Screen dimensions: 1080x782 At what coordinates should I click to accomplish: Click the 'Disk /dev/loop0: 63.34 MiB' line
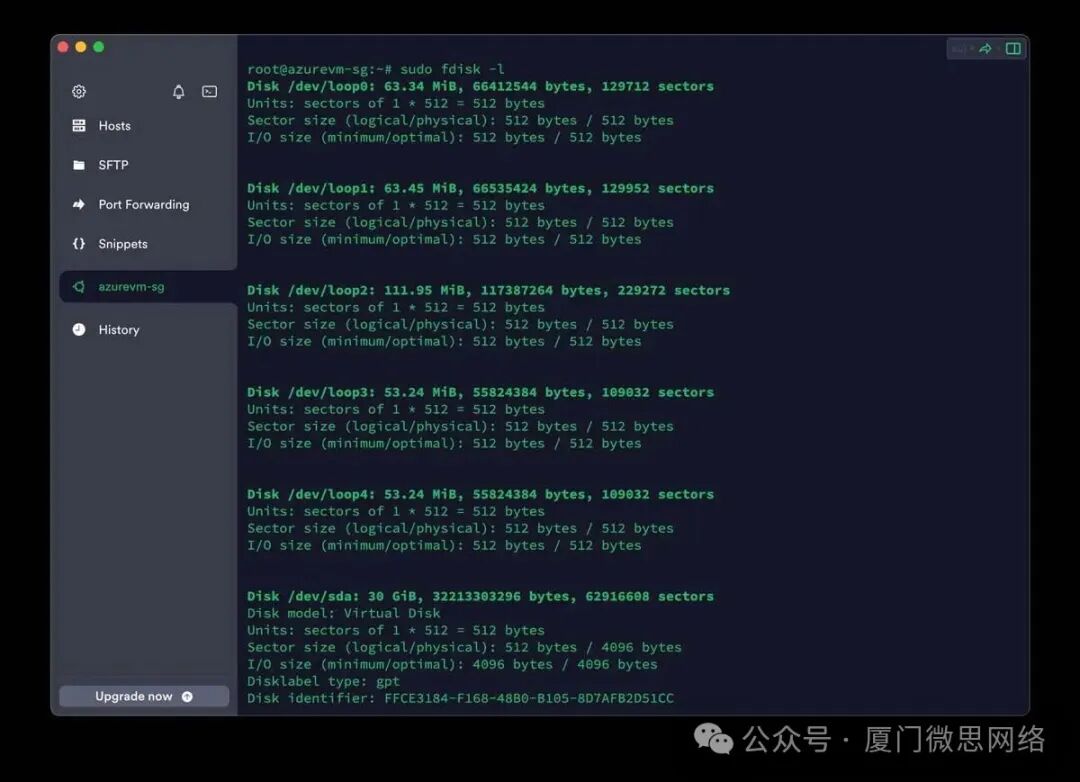pos(480,86)
